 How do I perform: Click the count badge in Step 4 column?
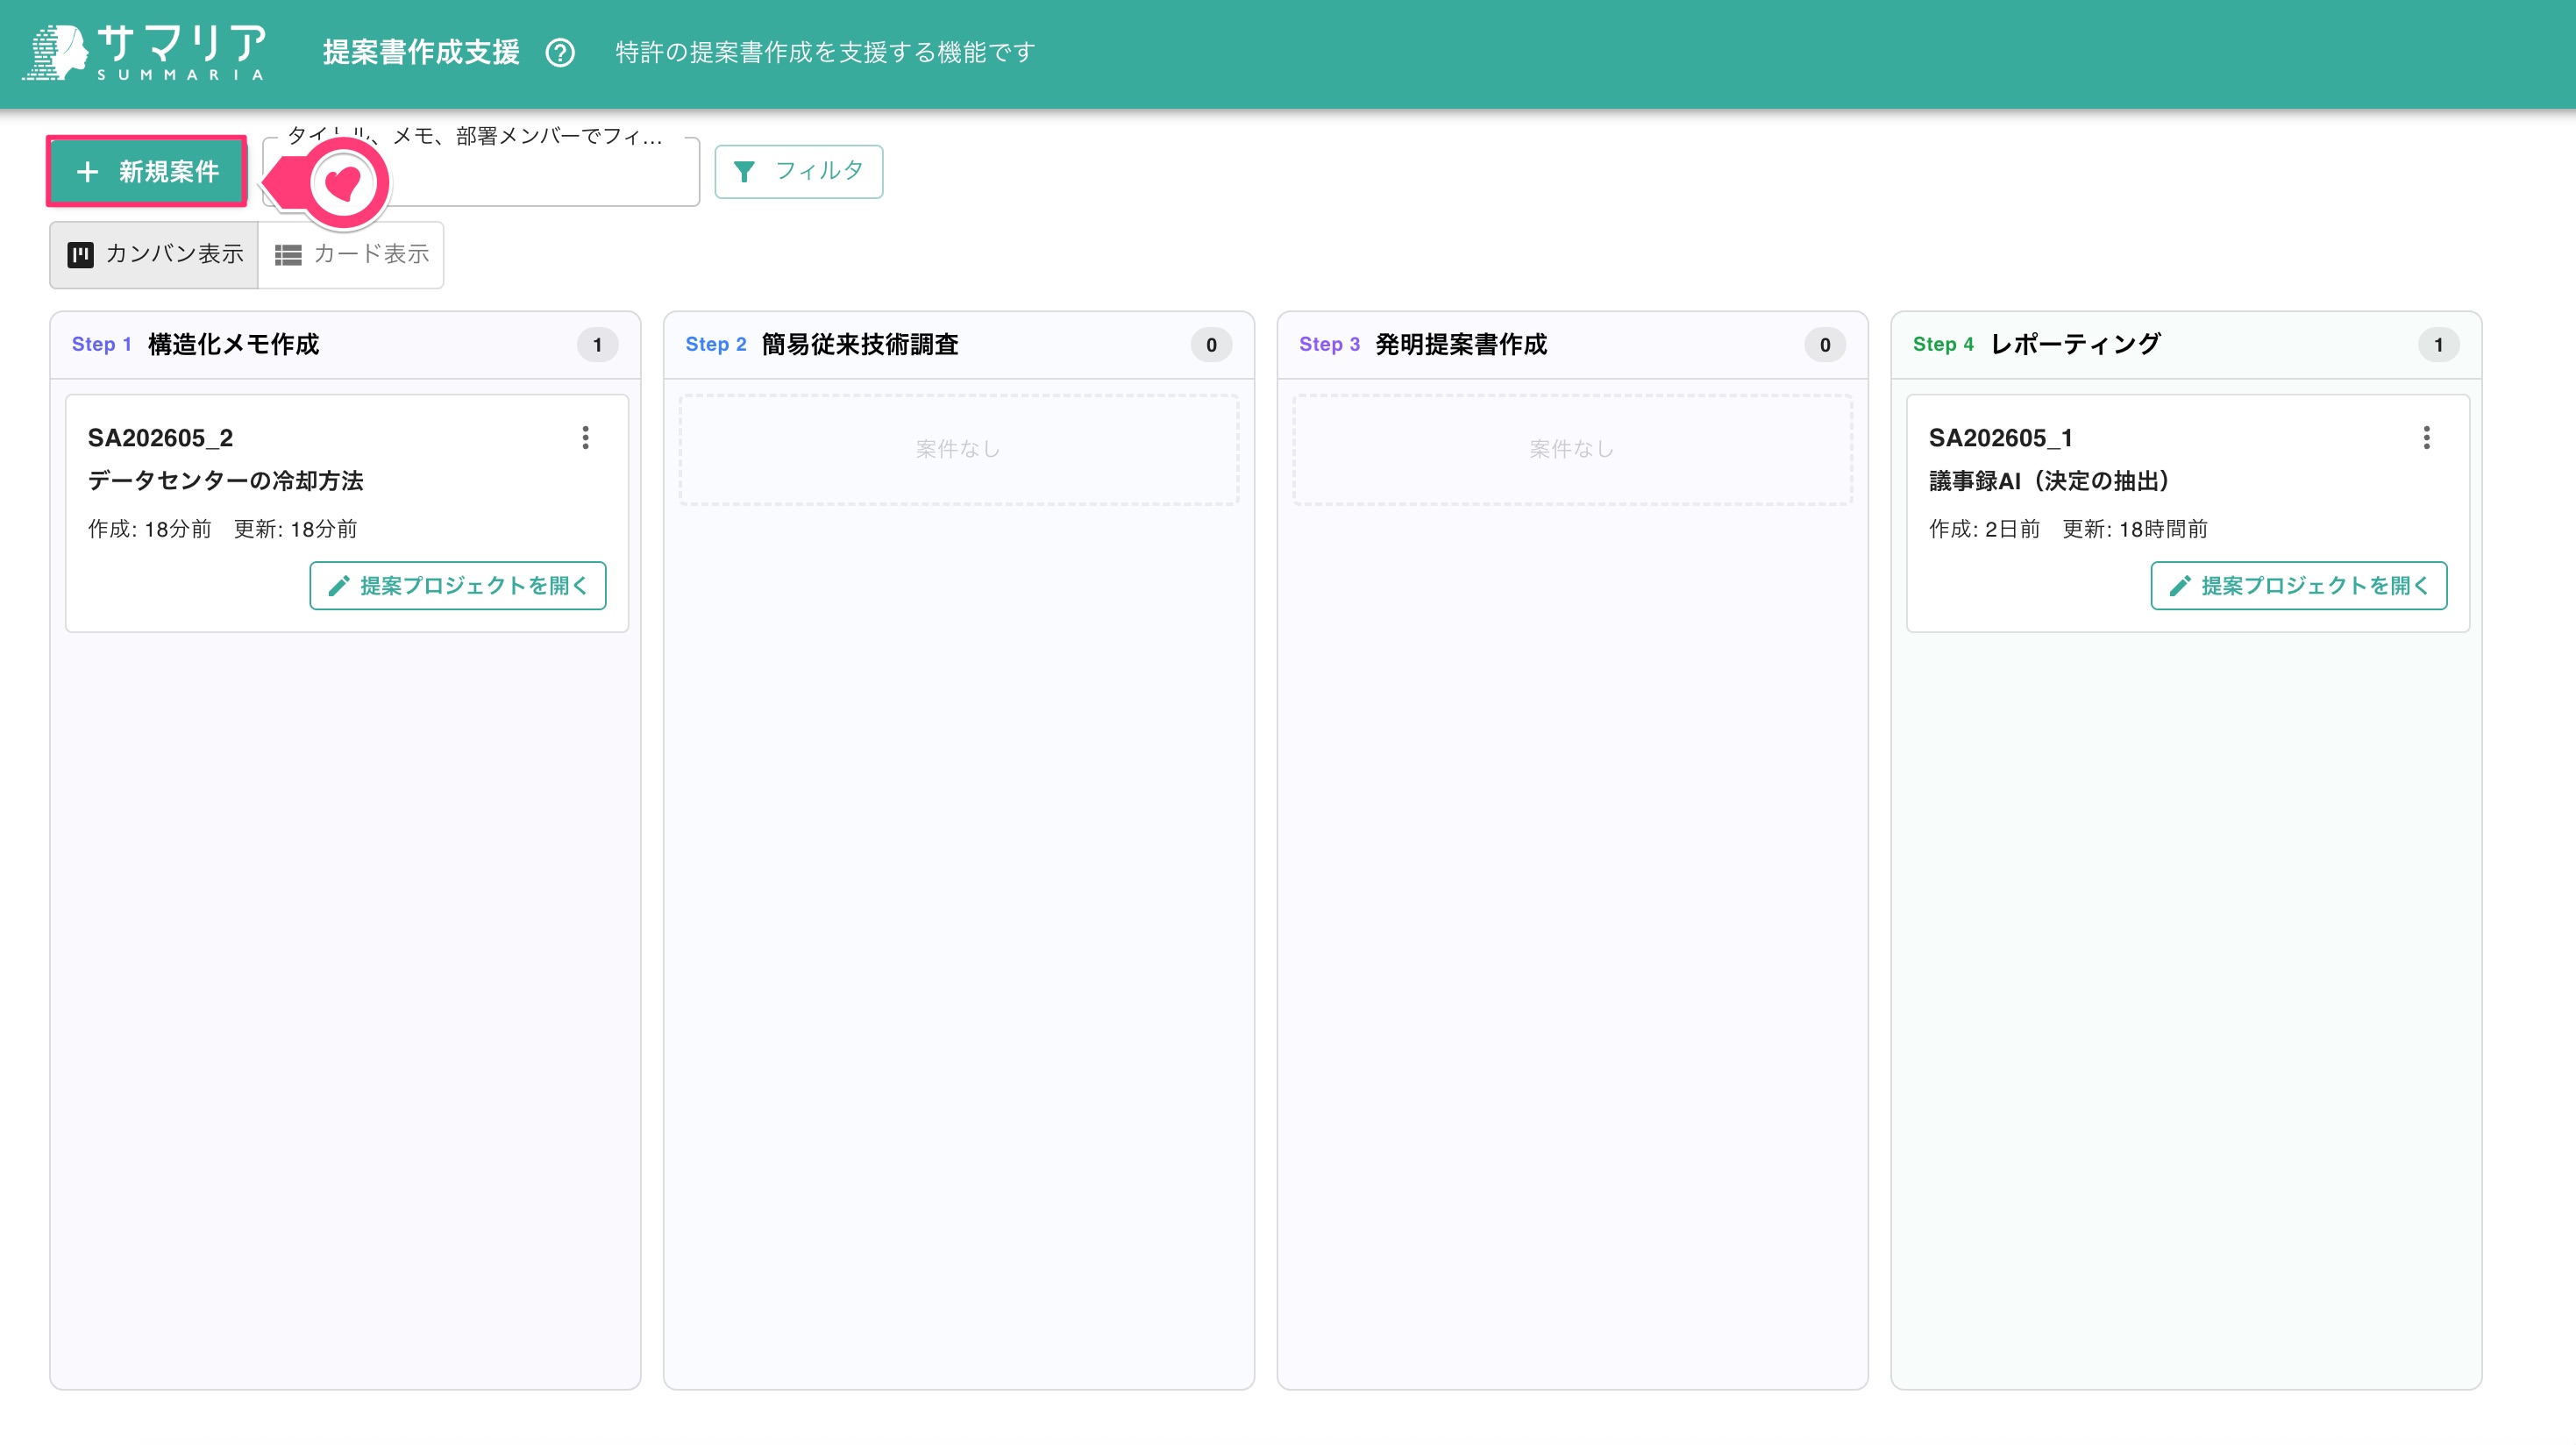pyautogui.click(x=2439, y=345)
